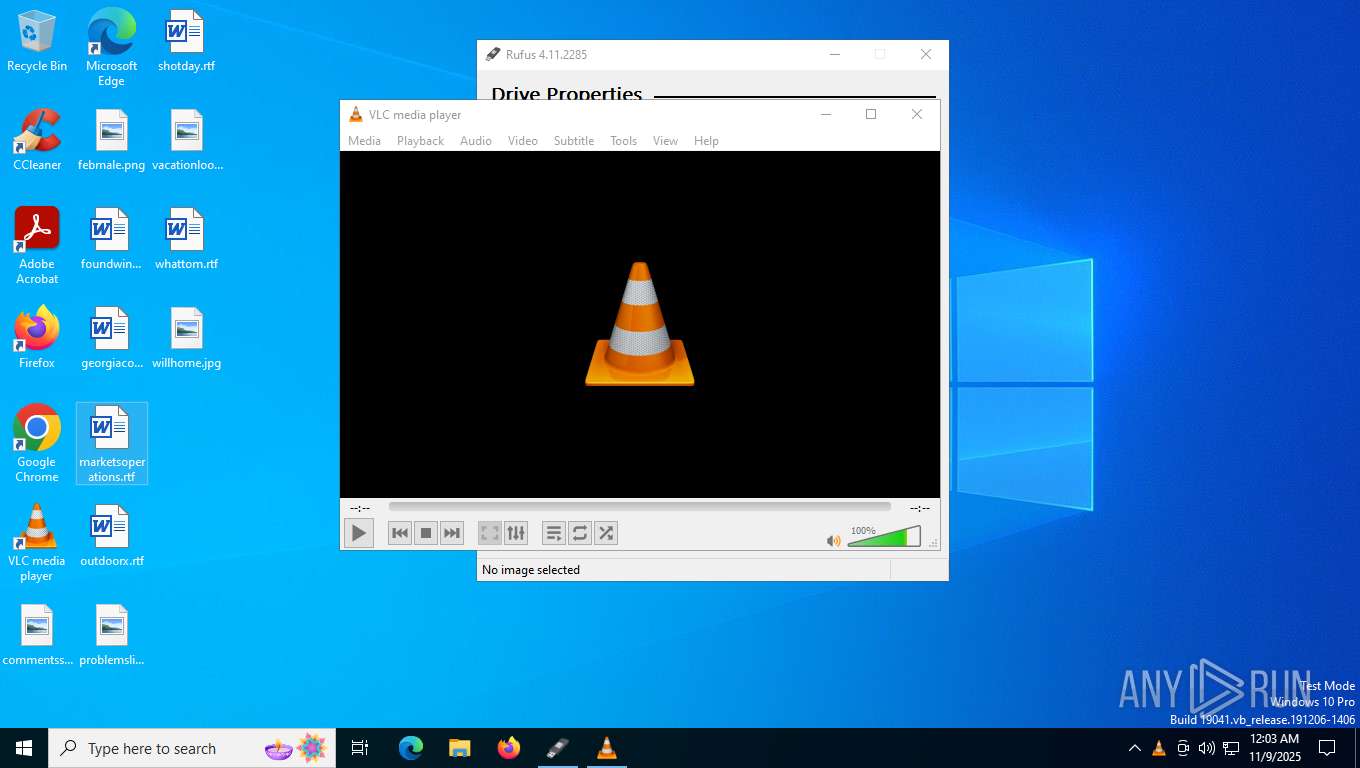Skip to previous media in VLC
This screenshot has width=1360, height=768.
[400, 533]
